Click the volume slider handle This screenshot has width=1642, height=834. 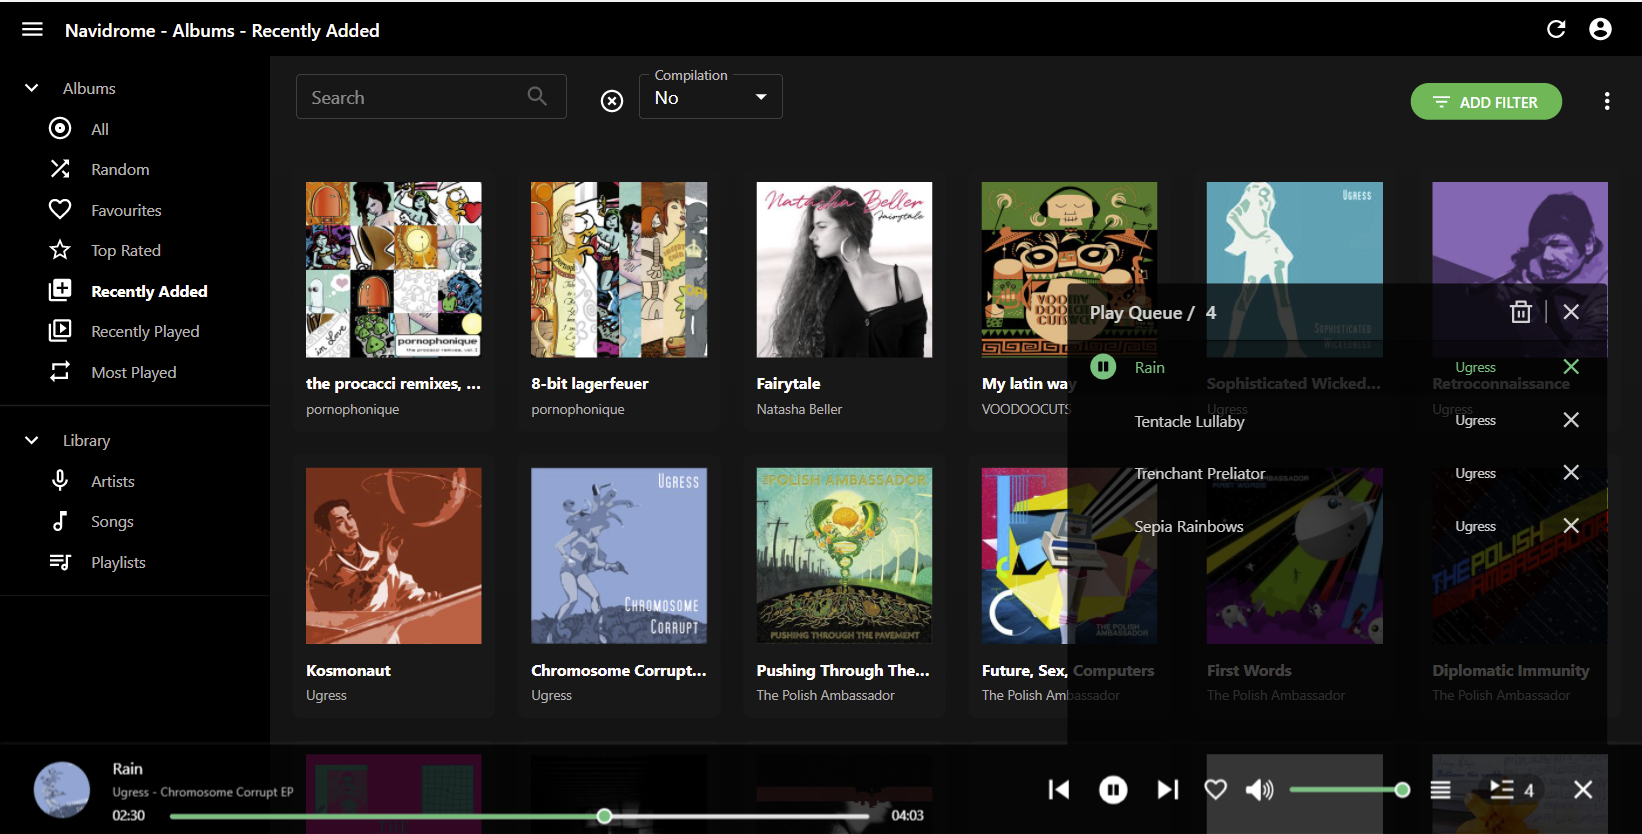[x=1402, y=790]
